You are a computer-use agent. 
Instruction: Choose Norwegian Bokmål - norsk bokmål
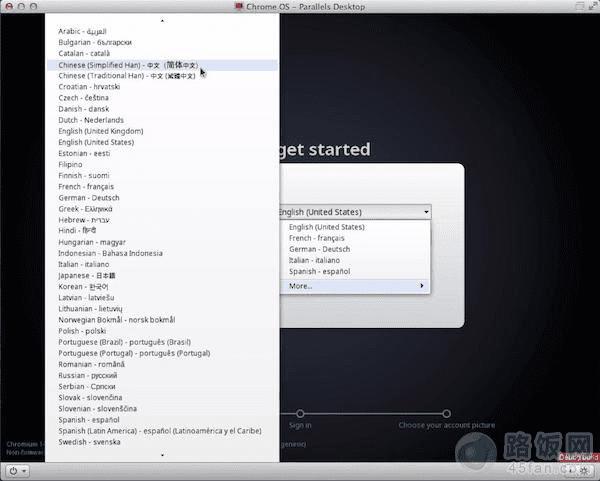pyautogui.click(x=162, y=320)
